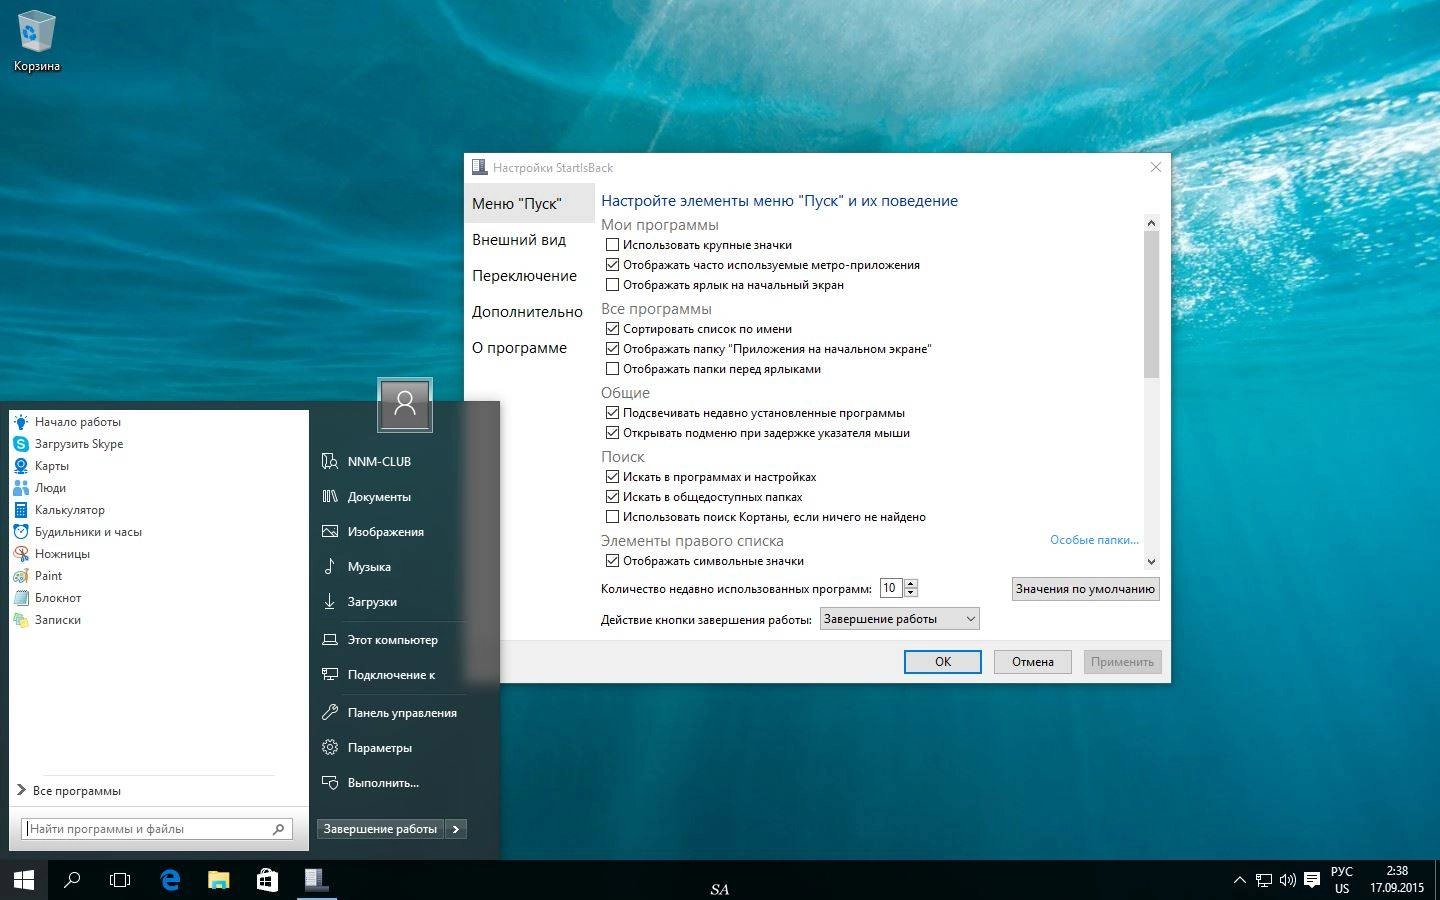Click the user account picture
Screen dimensions: 1440x900
pos(405,404)
